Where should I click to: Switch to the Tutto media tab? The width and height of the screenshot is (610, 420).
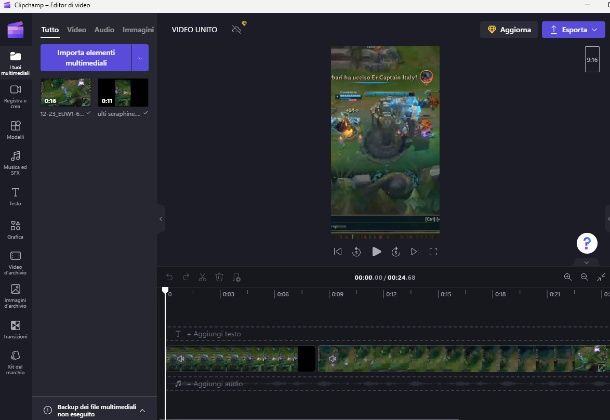click(x=50, y=30)
